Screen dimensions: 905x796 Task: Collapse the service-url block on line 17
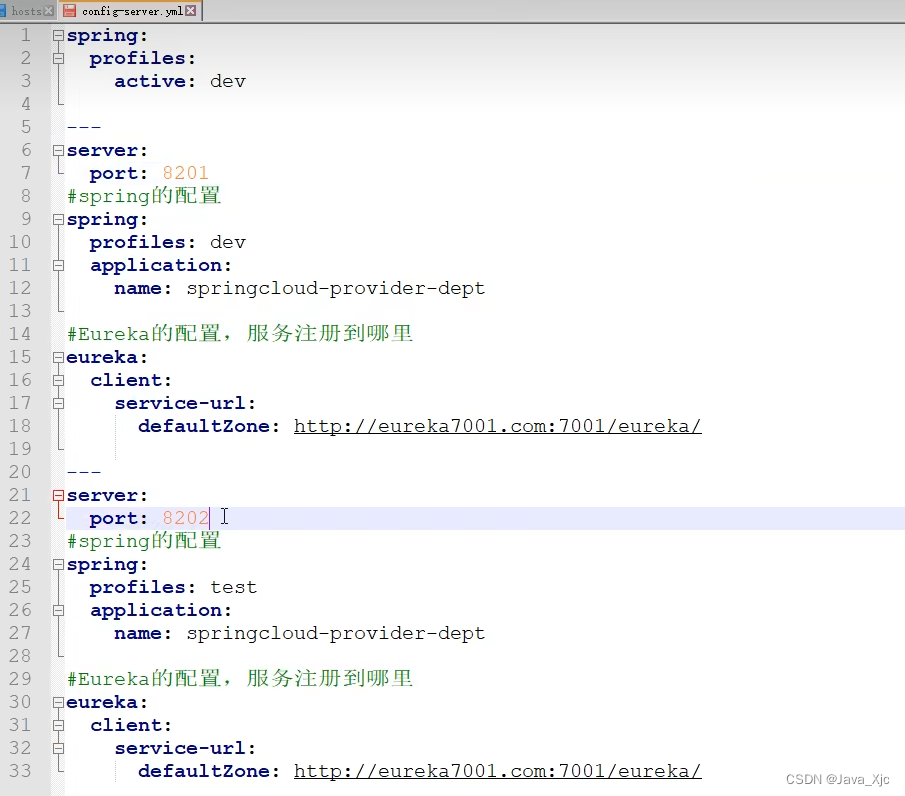[58, 403]
